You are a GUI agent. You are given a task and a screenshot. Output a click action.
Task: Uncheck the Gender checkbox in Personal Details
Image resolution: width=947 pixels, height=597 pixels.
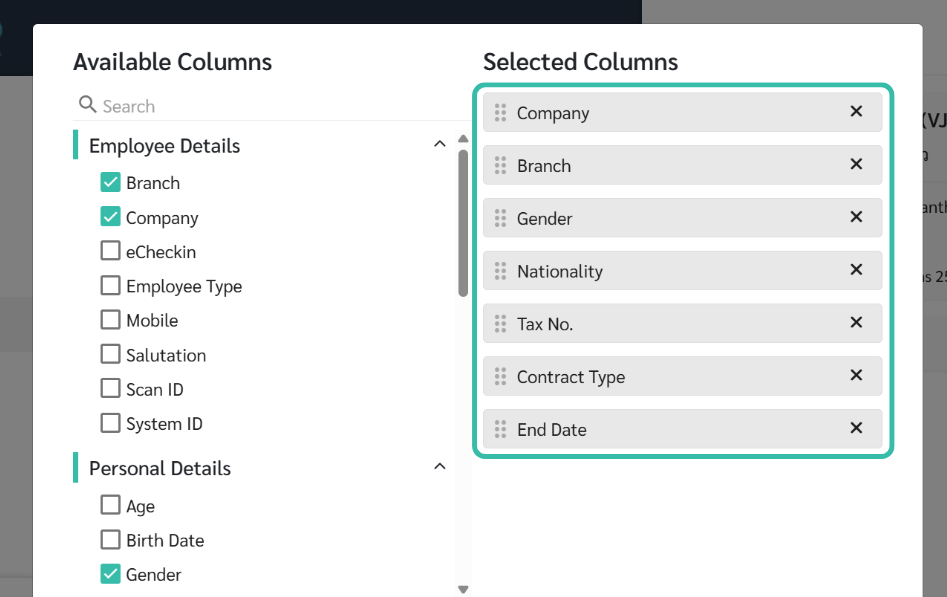110,573
